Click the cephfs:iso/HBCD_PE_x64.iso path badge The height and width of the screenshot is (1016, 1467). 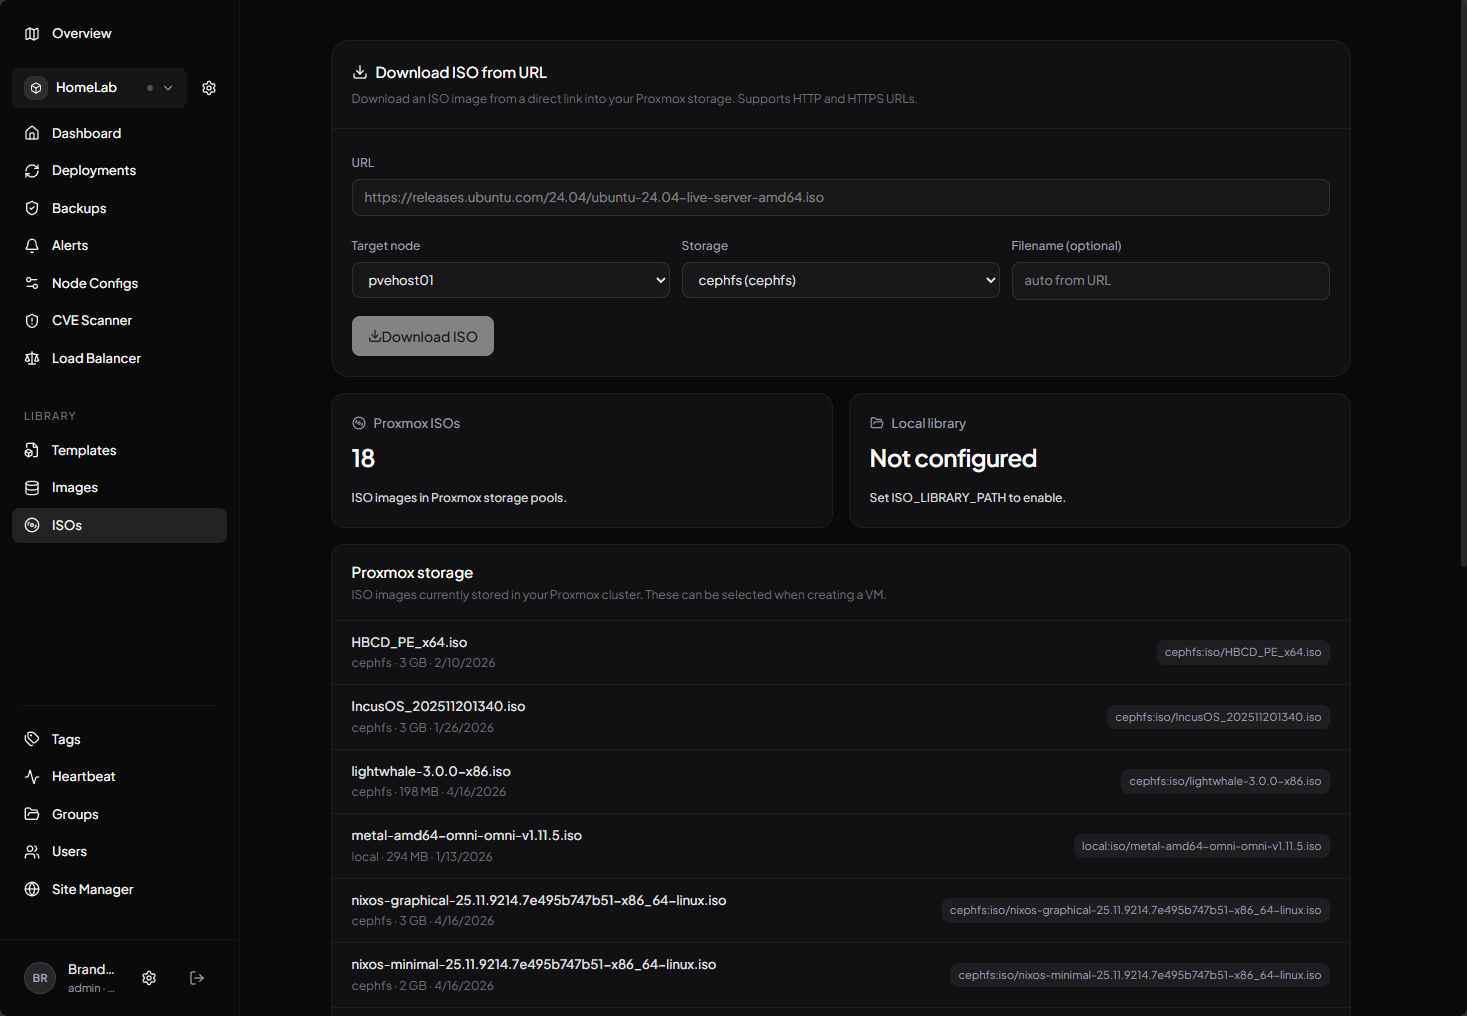(1242, 652)
